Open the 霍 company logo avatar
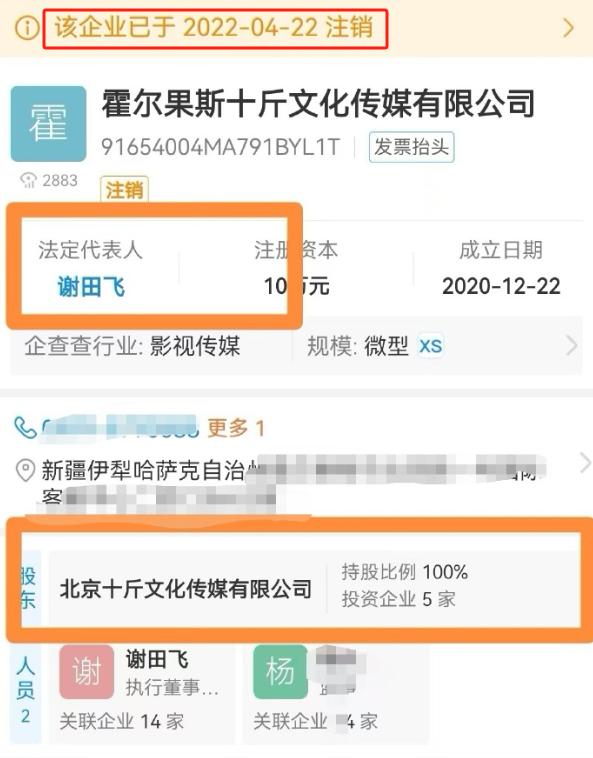593x758 pixels. (x=48, y=123)
